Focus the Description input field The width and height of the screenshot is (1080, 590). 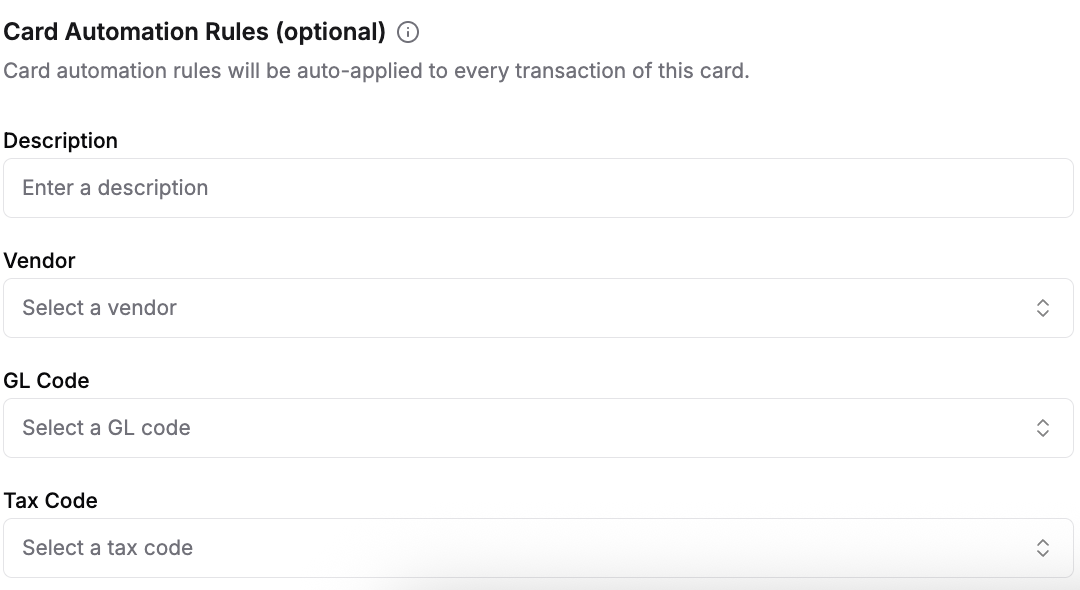(x=538, y=188)
